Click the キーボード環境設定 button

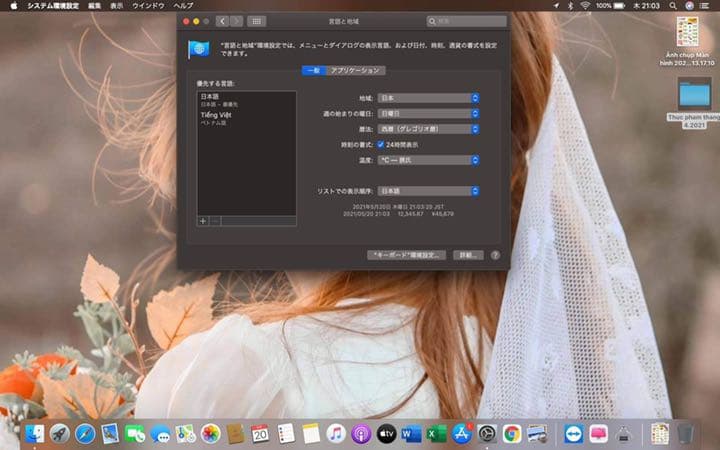(x=406, y=255)
